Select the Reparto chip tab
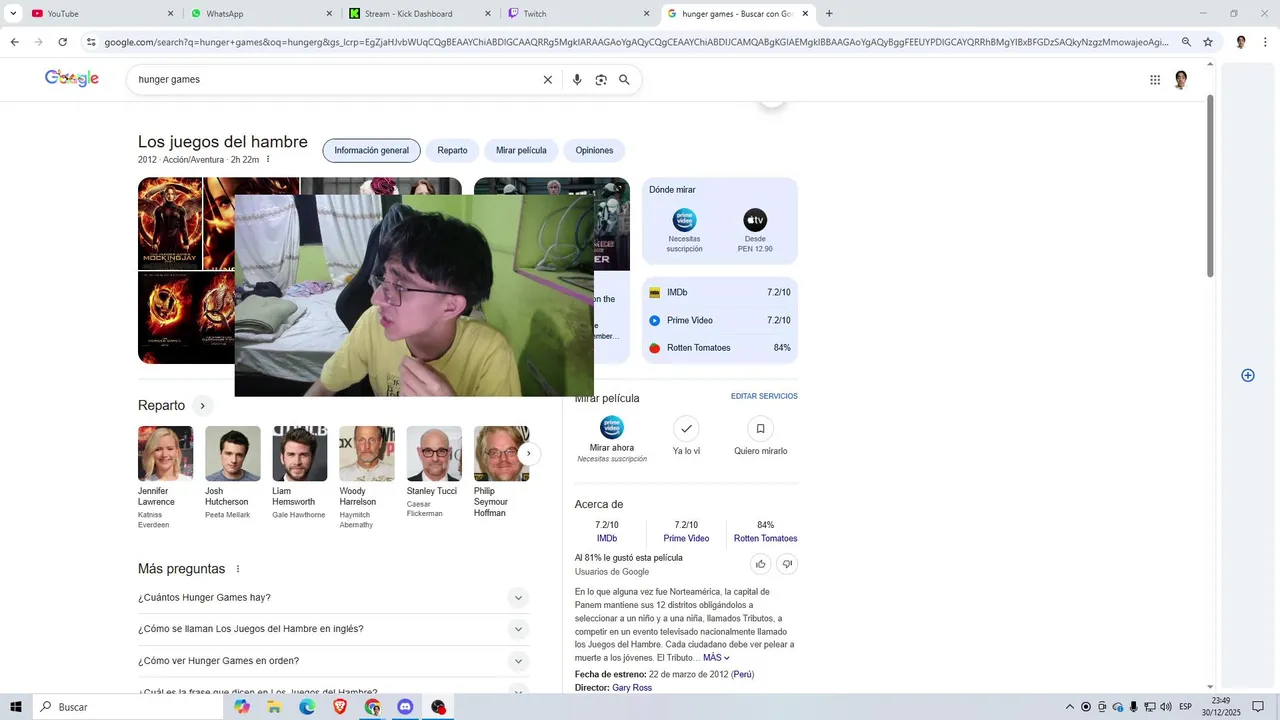1280x720 pixels. click(x=452, y=151)
